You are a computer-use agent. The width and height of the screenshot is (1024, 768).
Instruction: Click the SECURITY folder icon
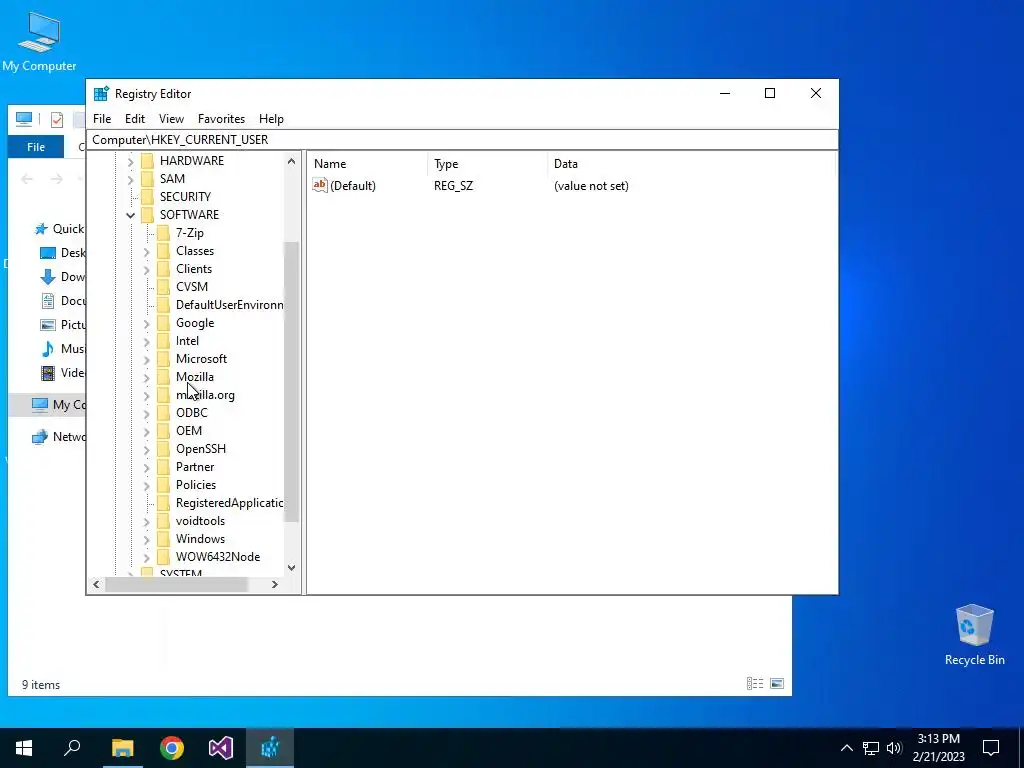coord(148,197)
